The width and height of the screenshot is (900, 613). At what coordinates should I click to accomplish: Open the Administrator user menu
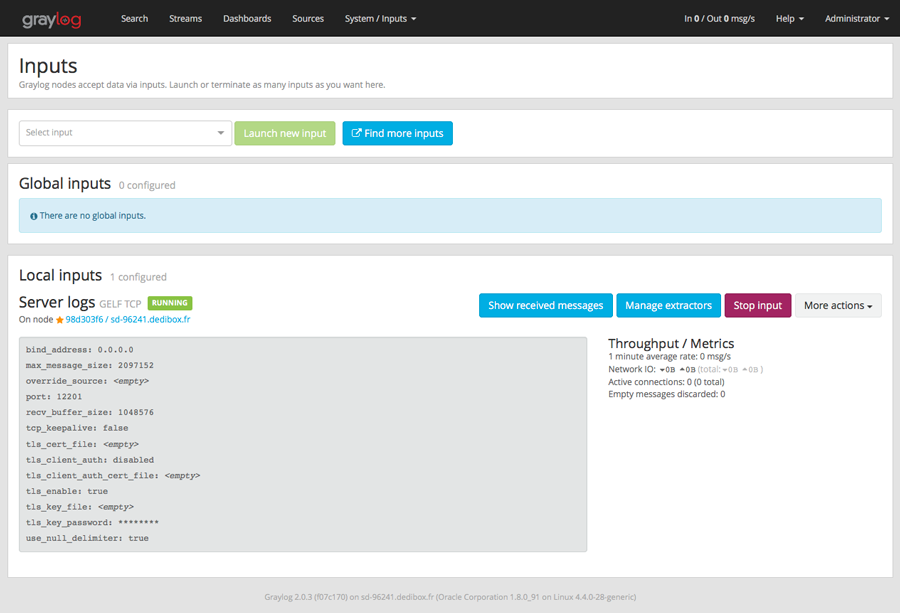856,18
